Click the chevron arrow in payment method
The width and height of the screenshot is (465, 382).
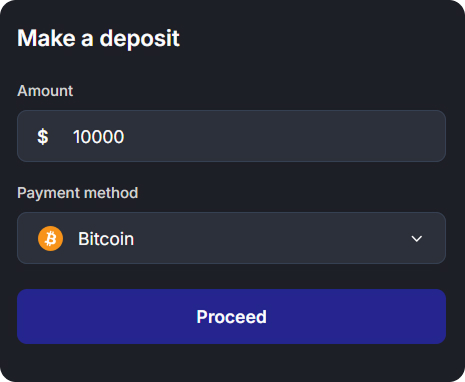pyautogui.click(x=417, y=239)
